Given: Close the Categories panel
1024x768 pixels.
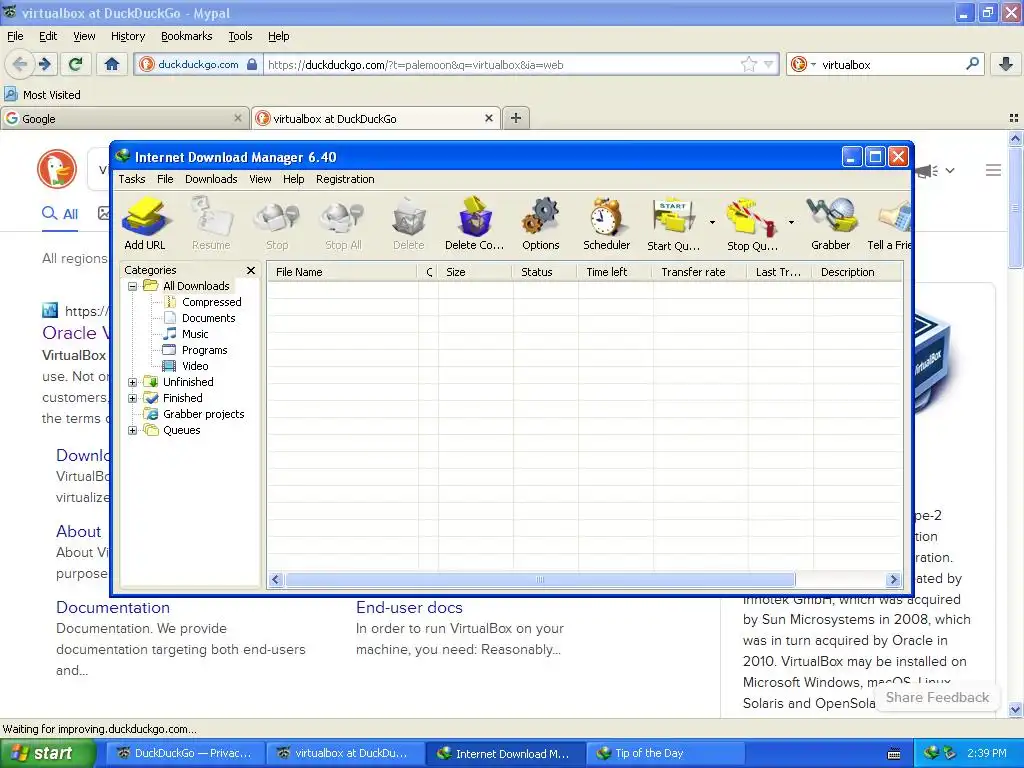Looking at the screenshot, I should point(251,270).
